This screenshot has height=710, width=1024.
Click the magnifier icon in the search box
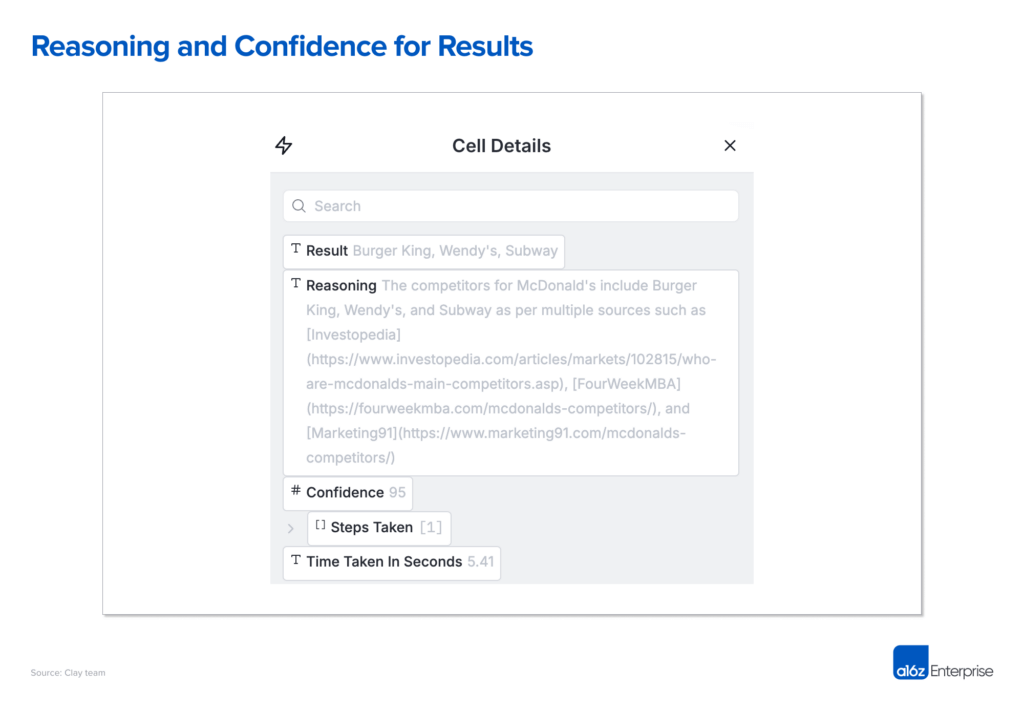click(299, 206)
